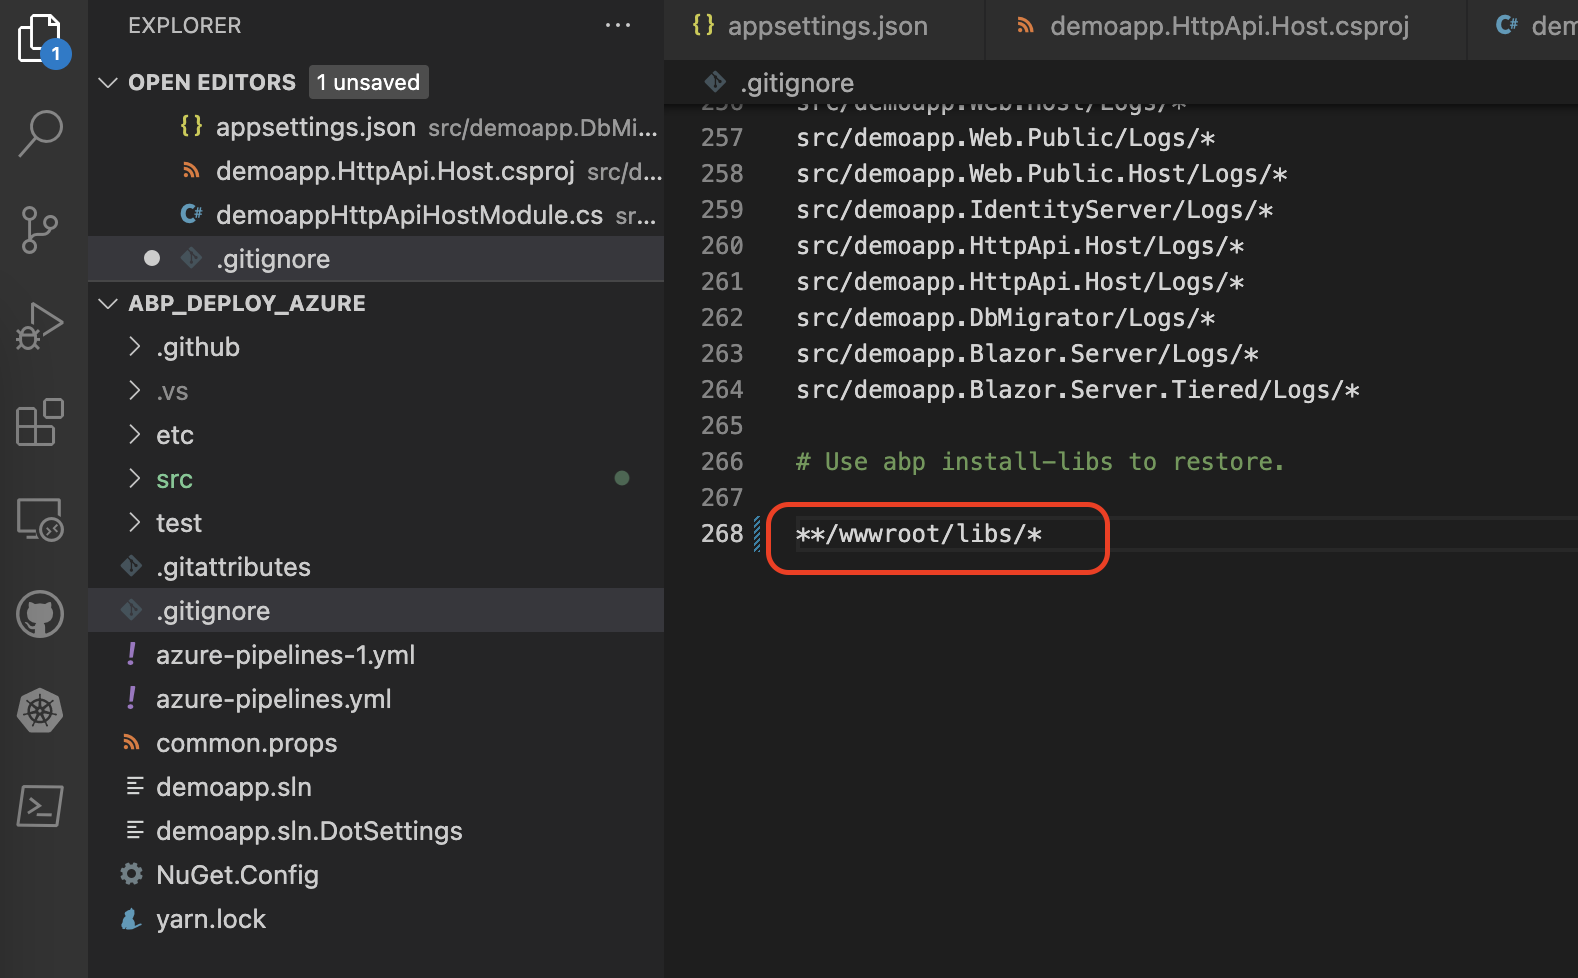The width and height of the screenshot is (1578, 978).
Task: Open the GitHub view icon
Action: coord(40,614)
